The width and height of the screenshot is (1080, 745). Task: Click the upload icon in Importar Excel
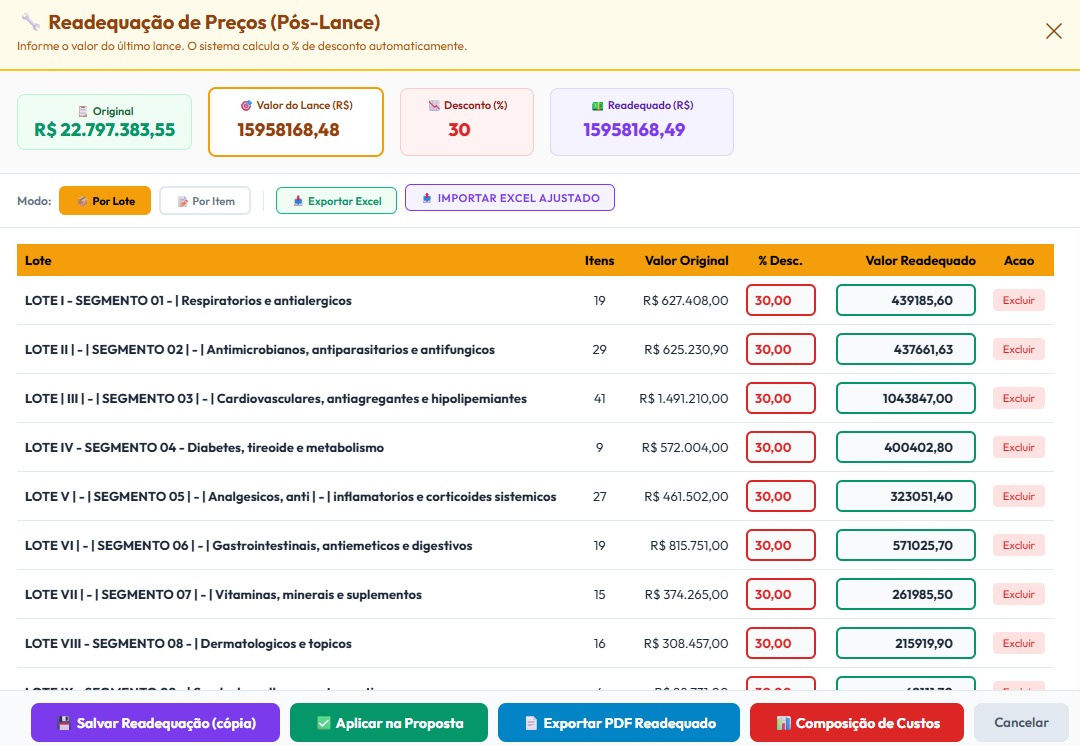click(x=427, y=198)
